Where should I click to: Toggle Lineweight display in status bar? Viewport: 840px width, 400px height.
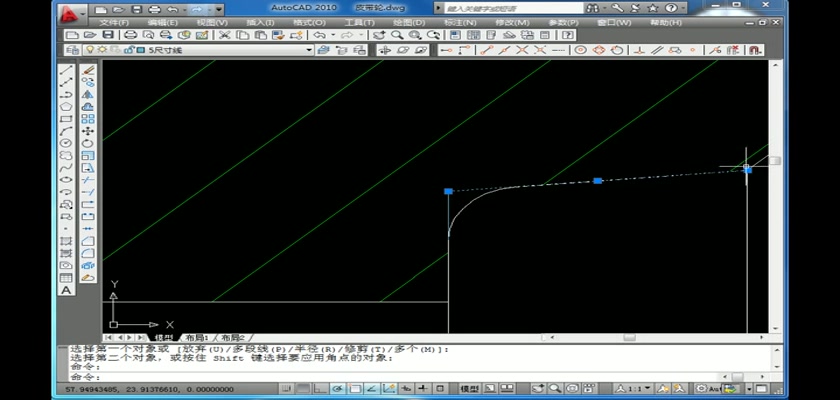pos(423,388)
